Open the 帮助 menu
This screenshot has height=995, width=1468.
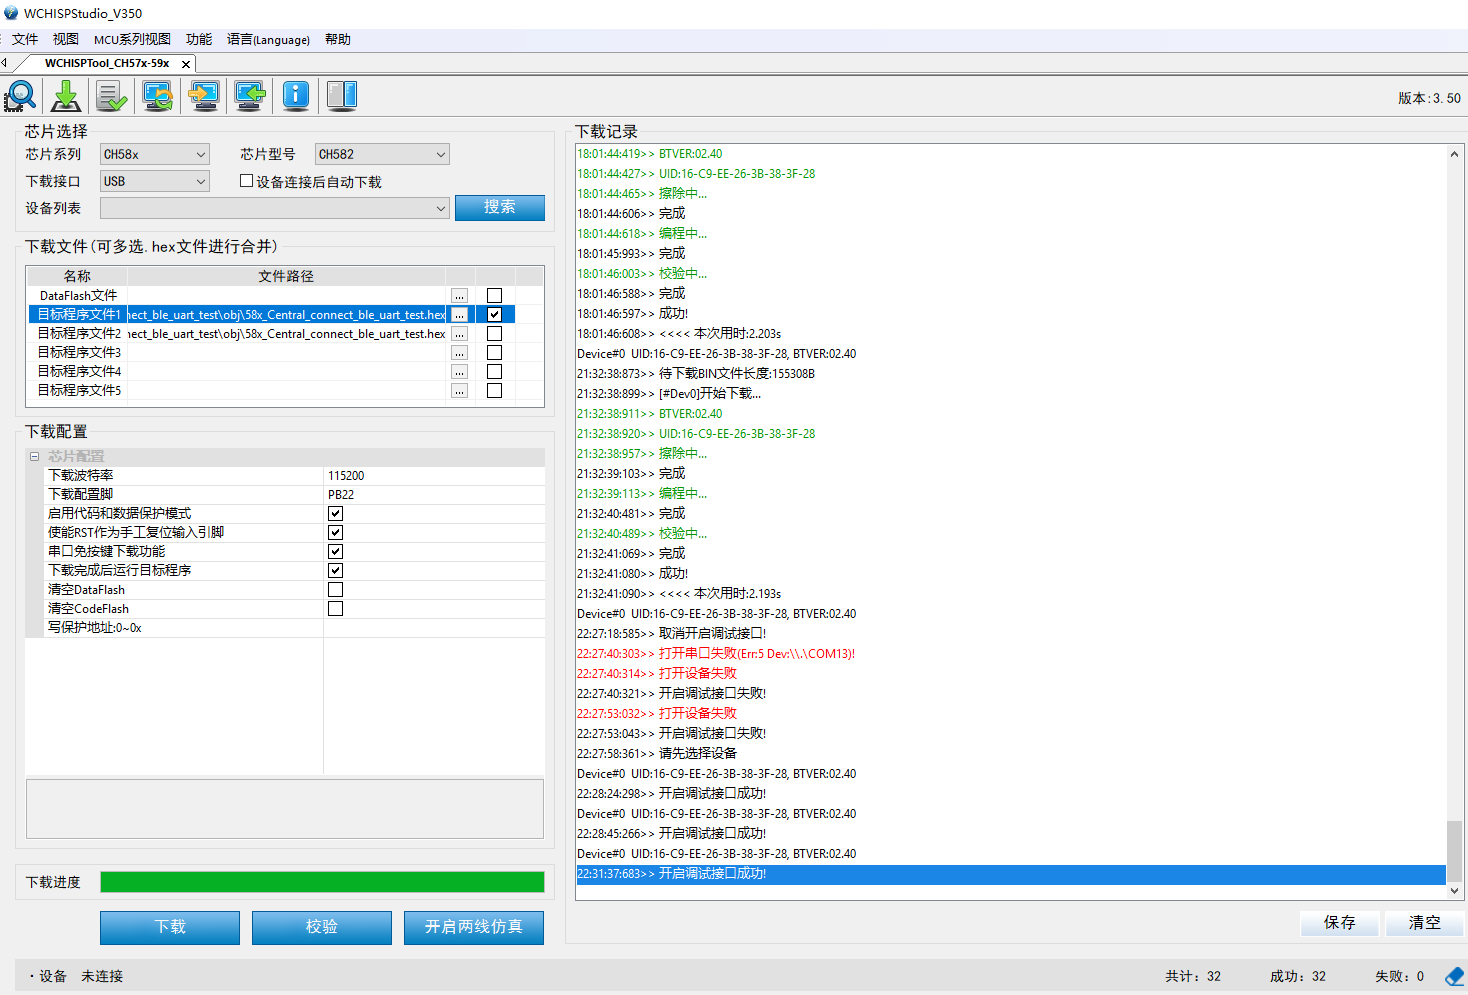338,40
